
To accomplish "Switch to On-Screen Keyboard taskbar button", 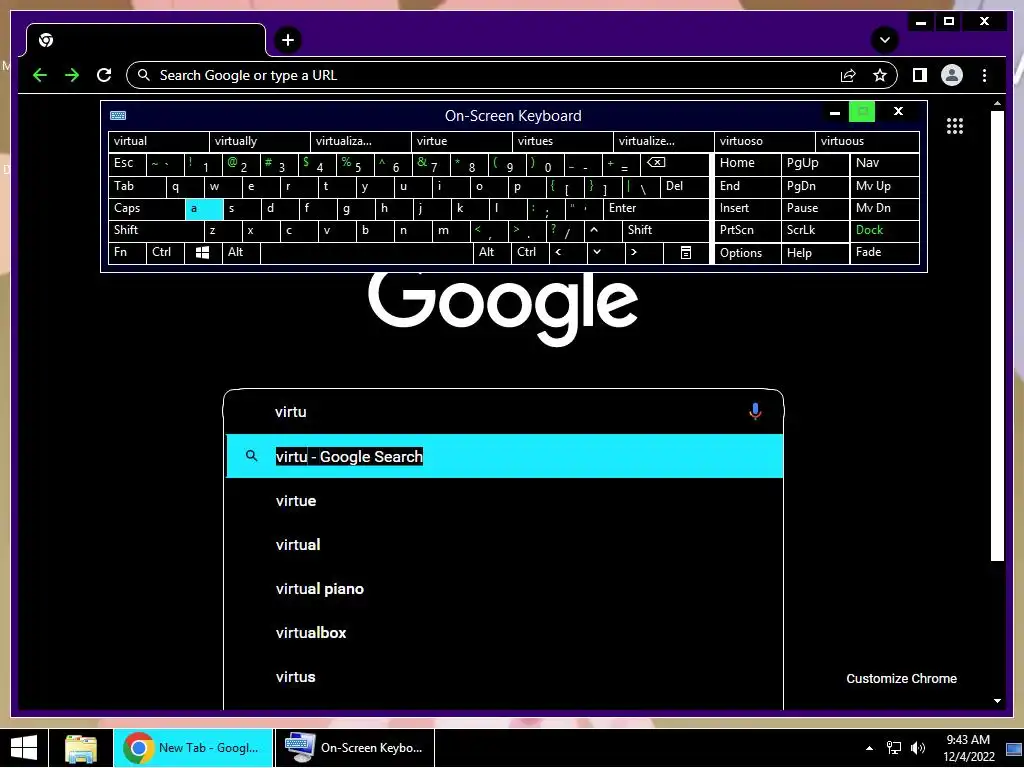I will tap(355, 748).
